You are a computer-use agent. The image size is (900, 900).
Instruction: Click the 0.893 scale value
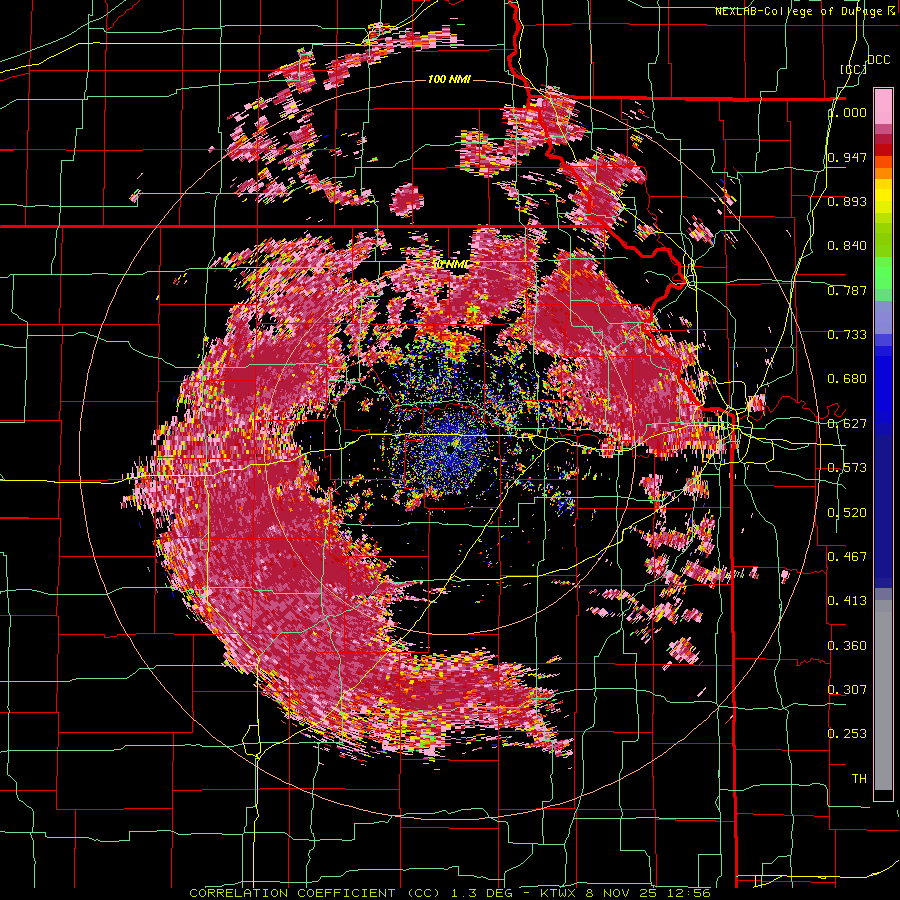(x=847, y=201)
